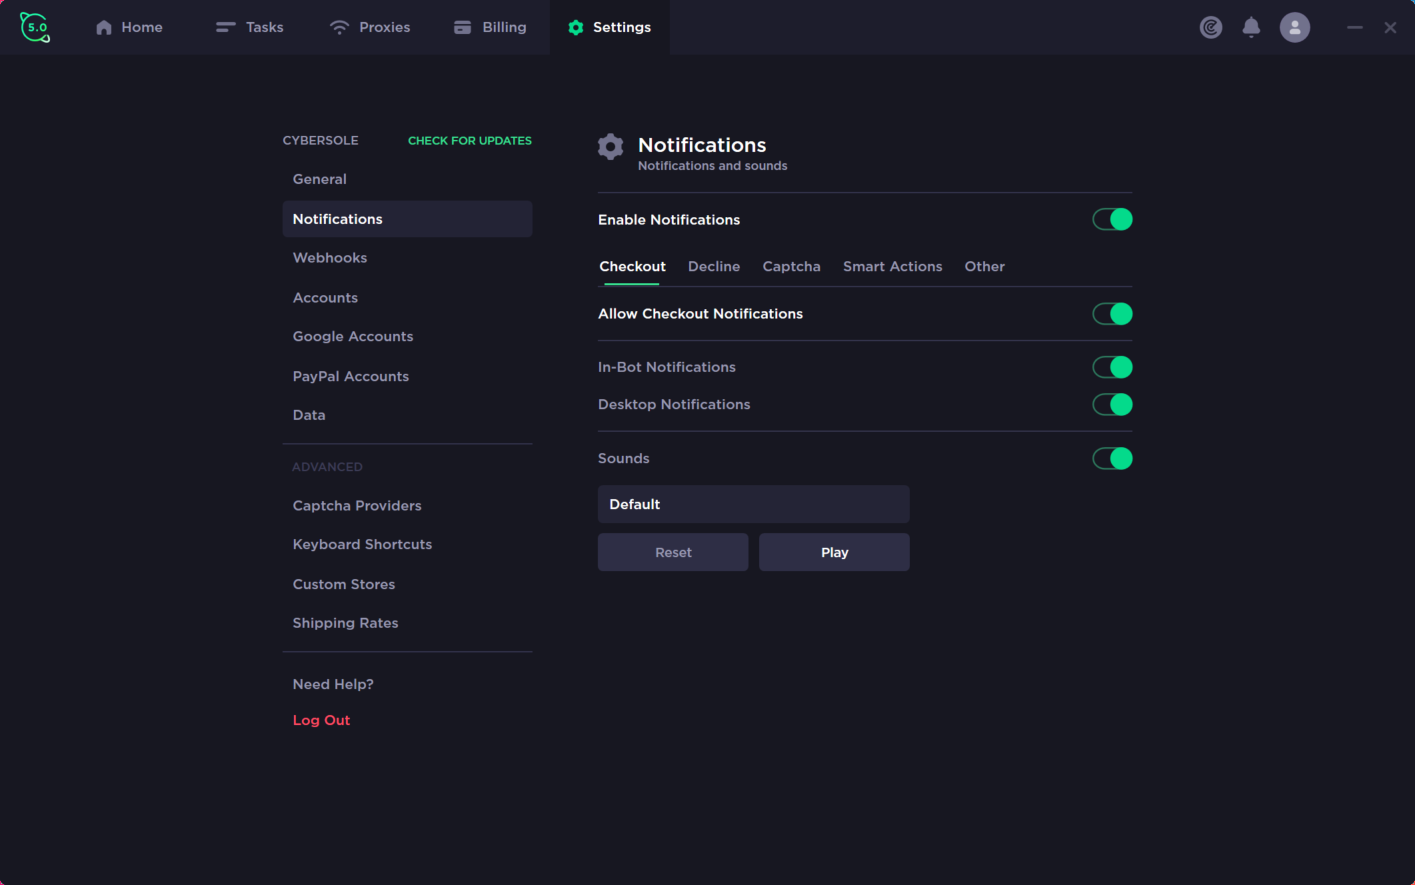The image size is (1415, 885).
Task: Go to the Home tab label
Action: [x=142, y=27]
